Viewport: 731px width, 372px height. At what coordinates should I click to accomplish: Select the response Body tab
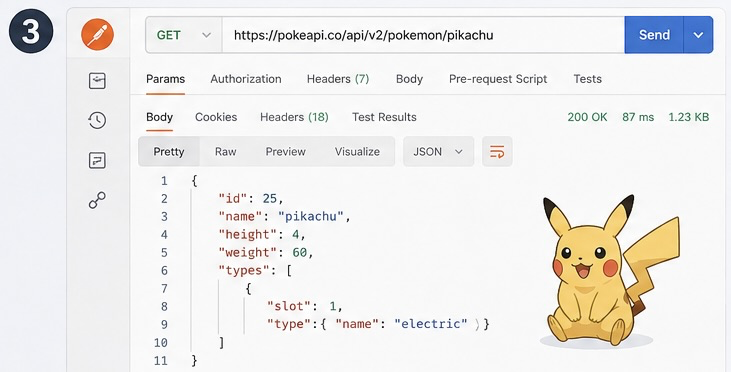pyautogui.click(x=159, y=117)
